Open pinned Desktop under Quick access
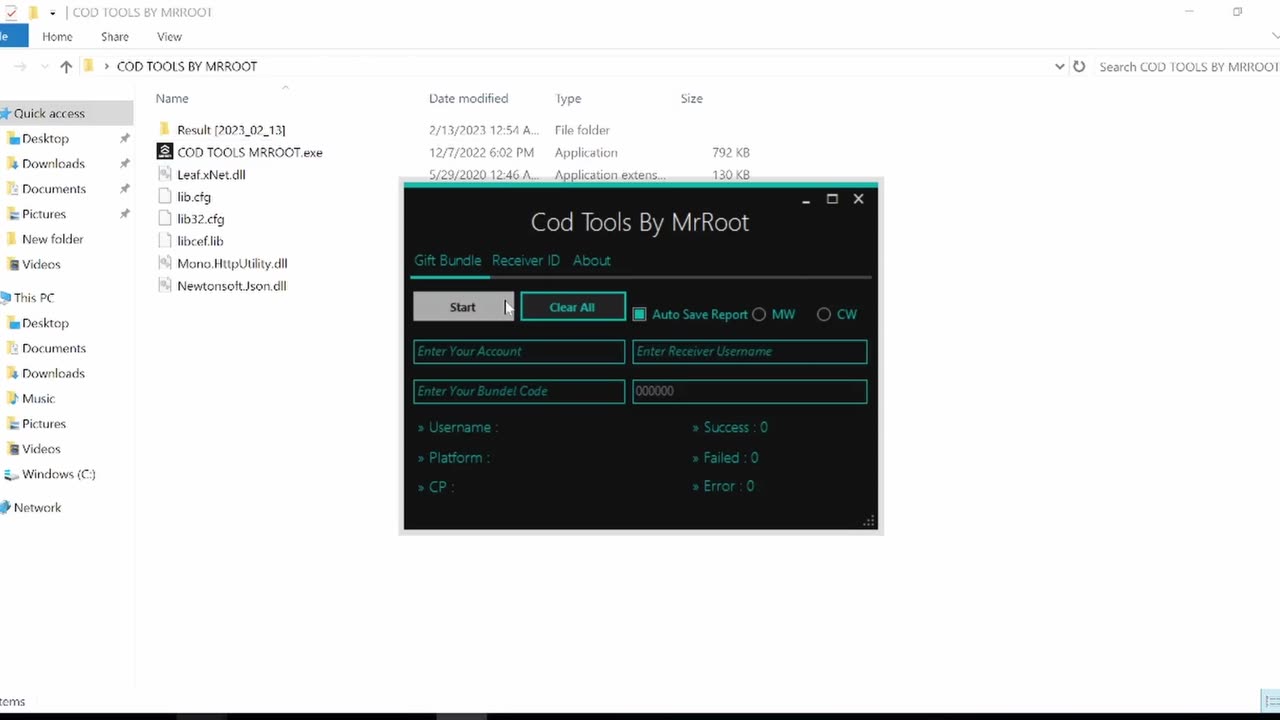This screenshot has width=1280, height=720. 45,139
